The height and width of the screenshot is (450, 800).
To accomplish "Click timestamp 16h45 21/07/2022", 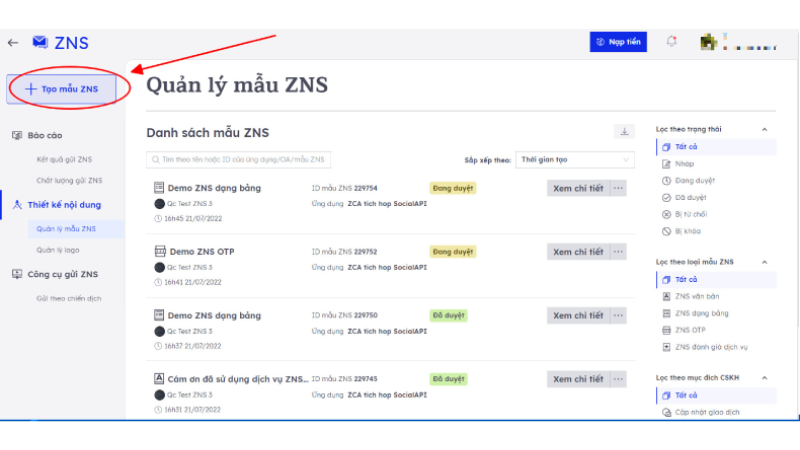I will [193, 218].
